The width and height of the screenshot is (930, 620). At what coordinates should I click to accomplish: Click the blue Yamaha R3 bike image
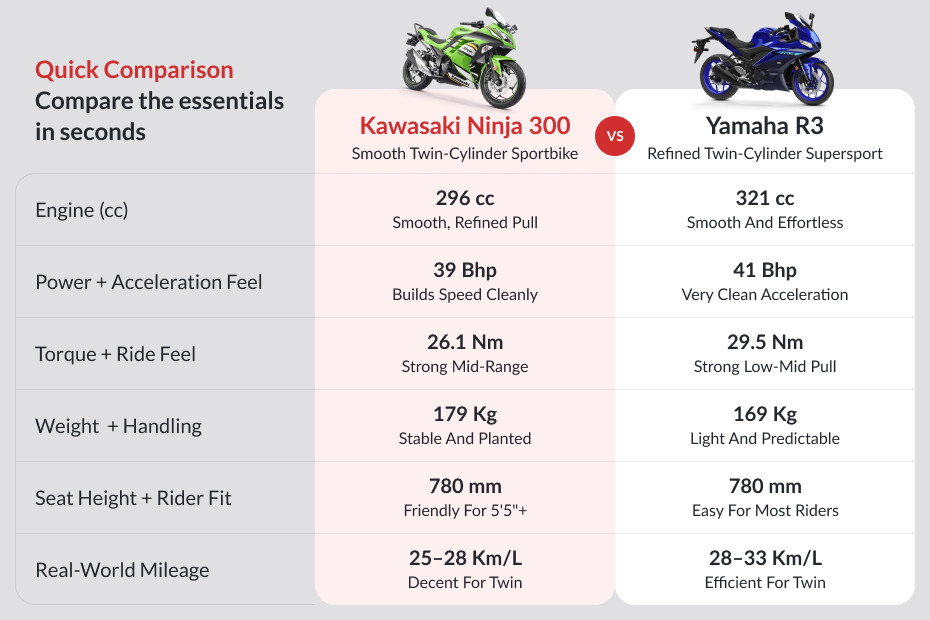(x=763, y=58)
